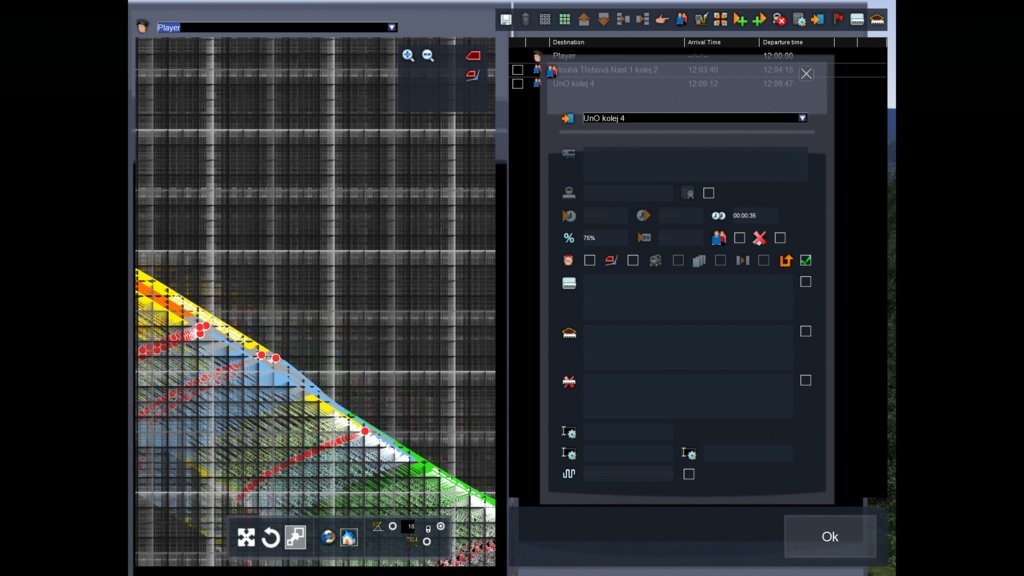
Task: Click the station building icon in top toolbar
Action: click(x=877, y=20)
